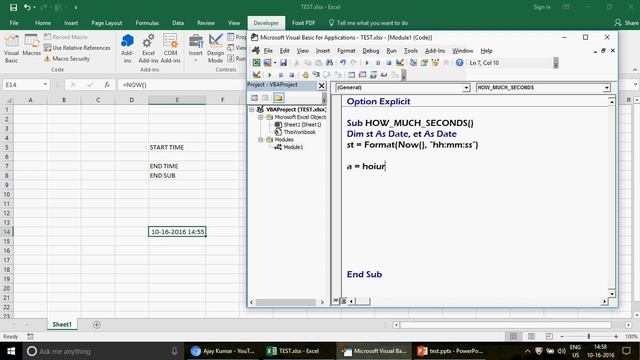Open dropdown arrow beside Insert UserForm icon
This screenshot has width=640, height=360.
click(x=275, y=63)
